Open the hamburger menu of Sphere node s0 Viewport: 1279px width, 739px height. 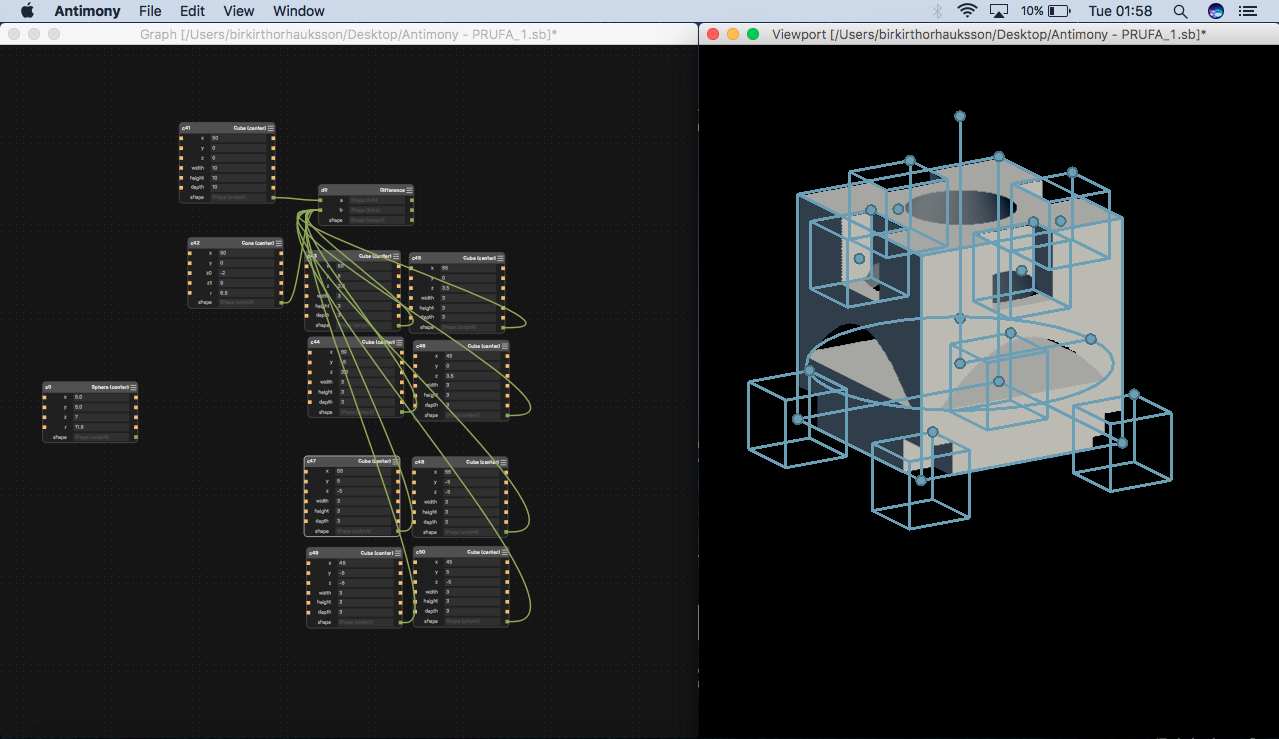[134, 387]
